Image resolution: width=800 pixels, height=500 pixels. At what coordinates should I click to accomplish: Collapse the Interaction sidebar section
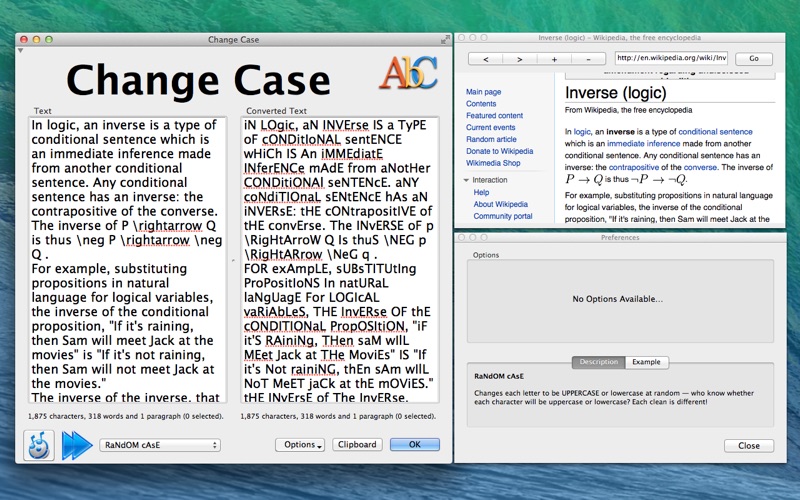coord(466,180)
